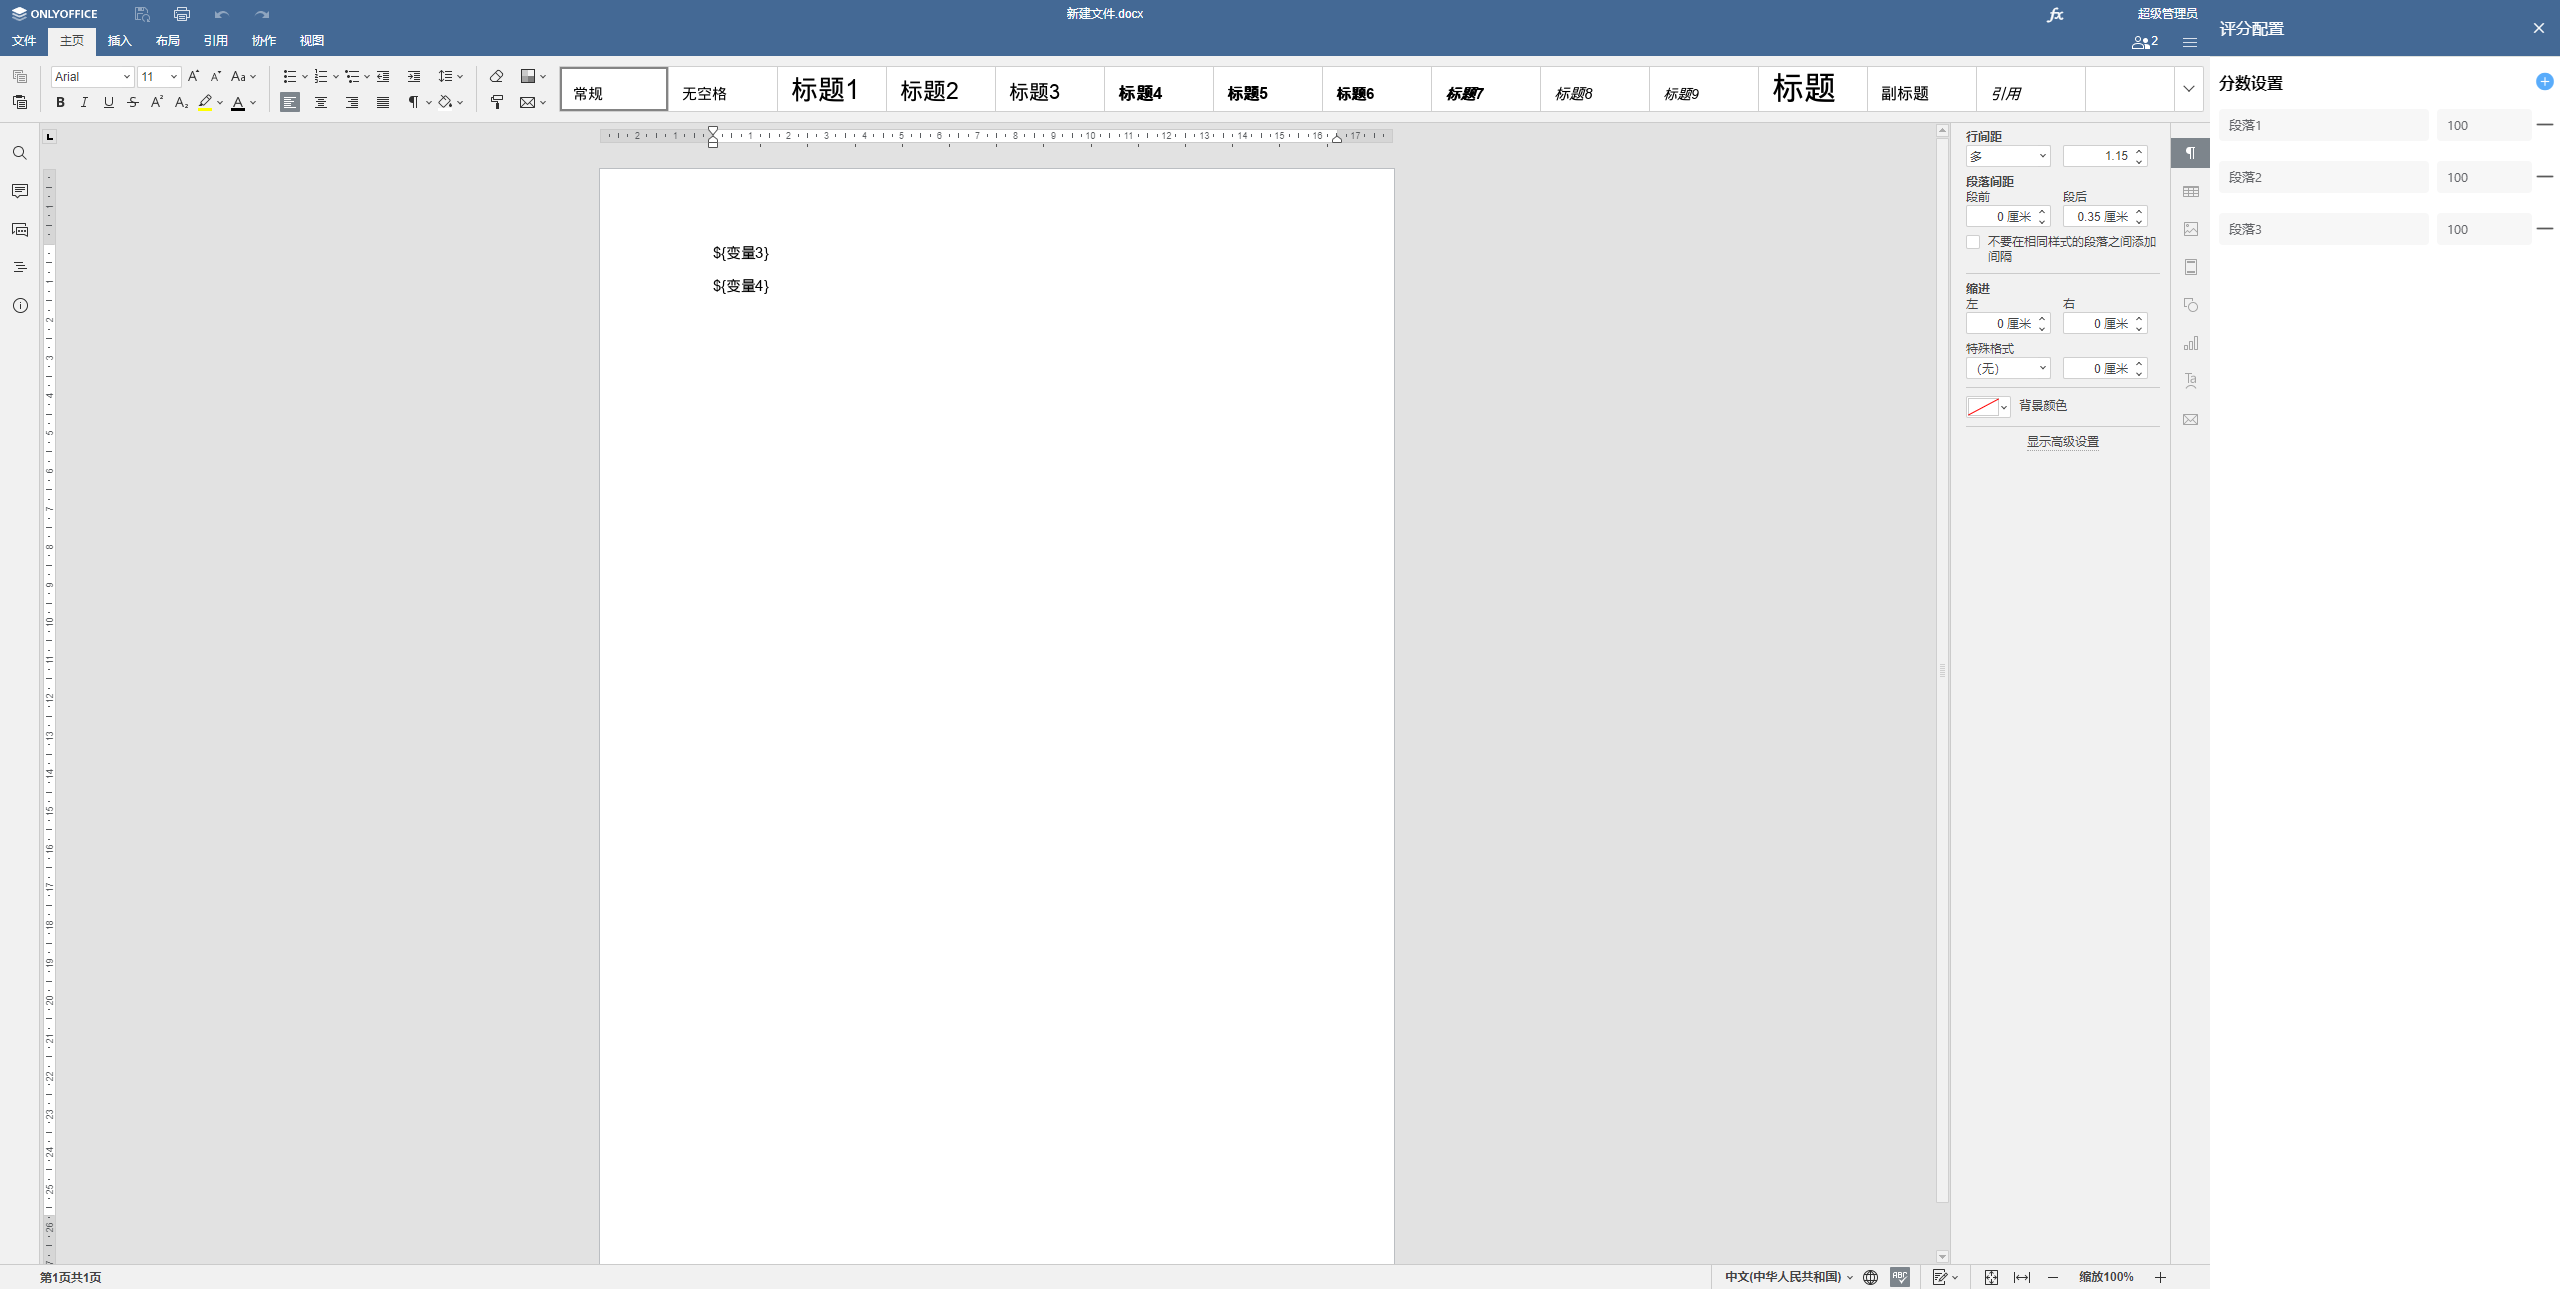Open the Navigation headings panel
Screen dimensions: 2560x1289
[x=20, y=267]
